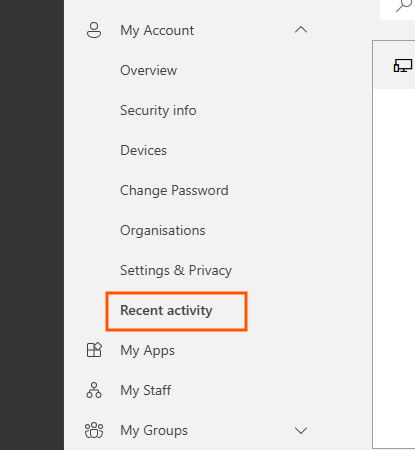Open Settings & Privacy
Image resolution: width=415 pixels, height=450 pixels.
pos(176,270)
